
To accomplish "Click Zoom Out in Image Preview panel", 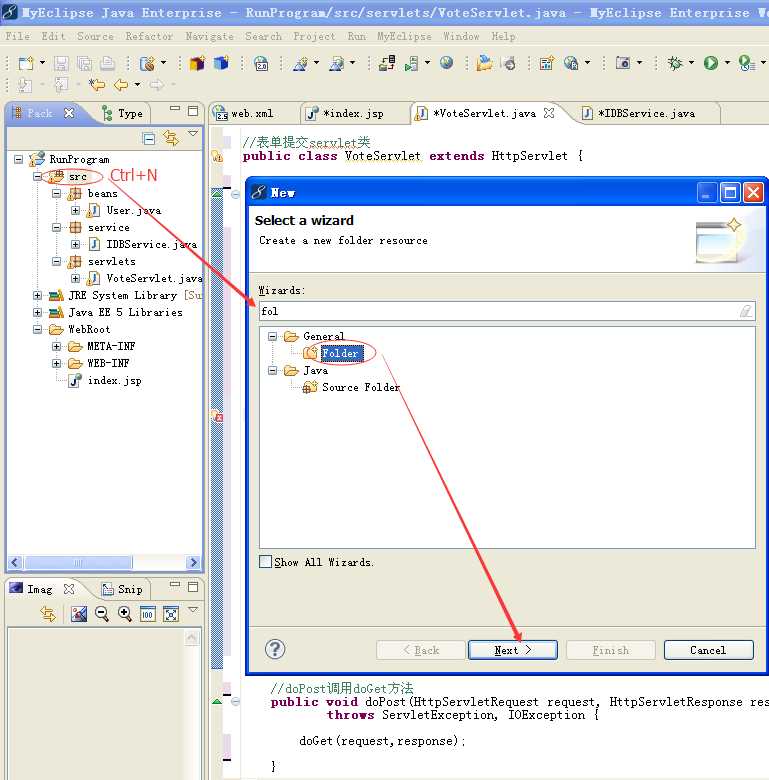I will click(102, 614).
